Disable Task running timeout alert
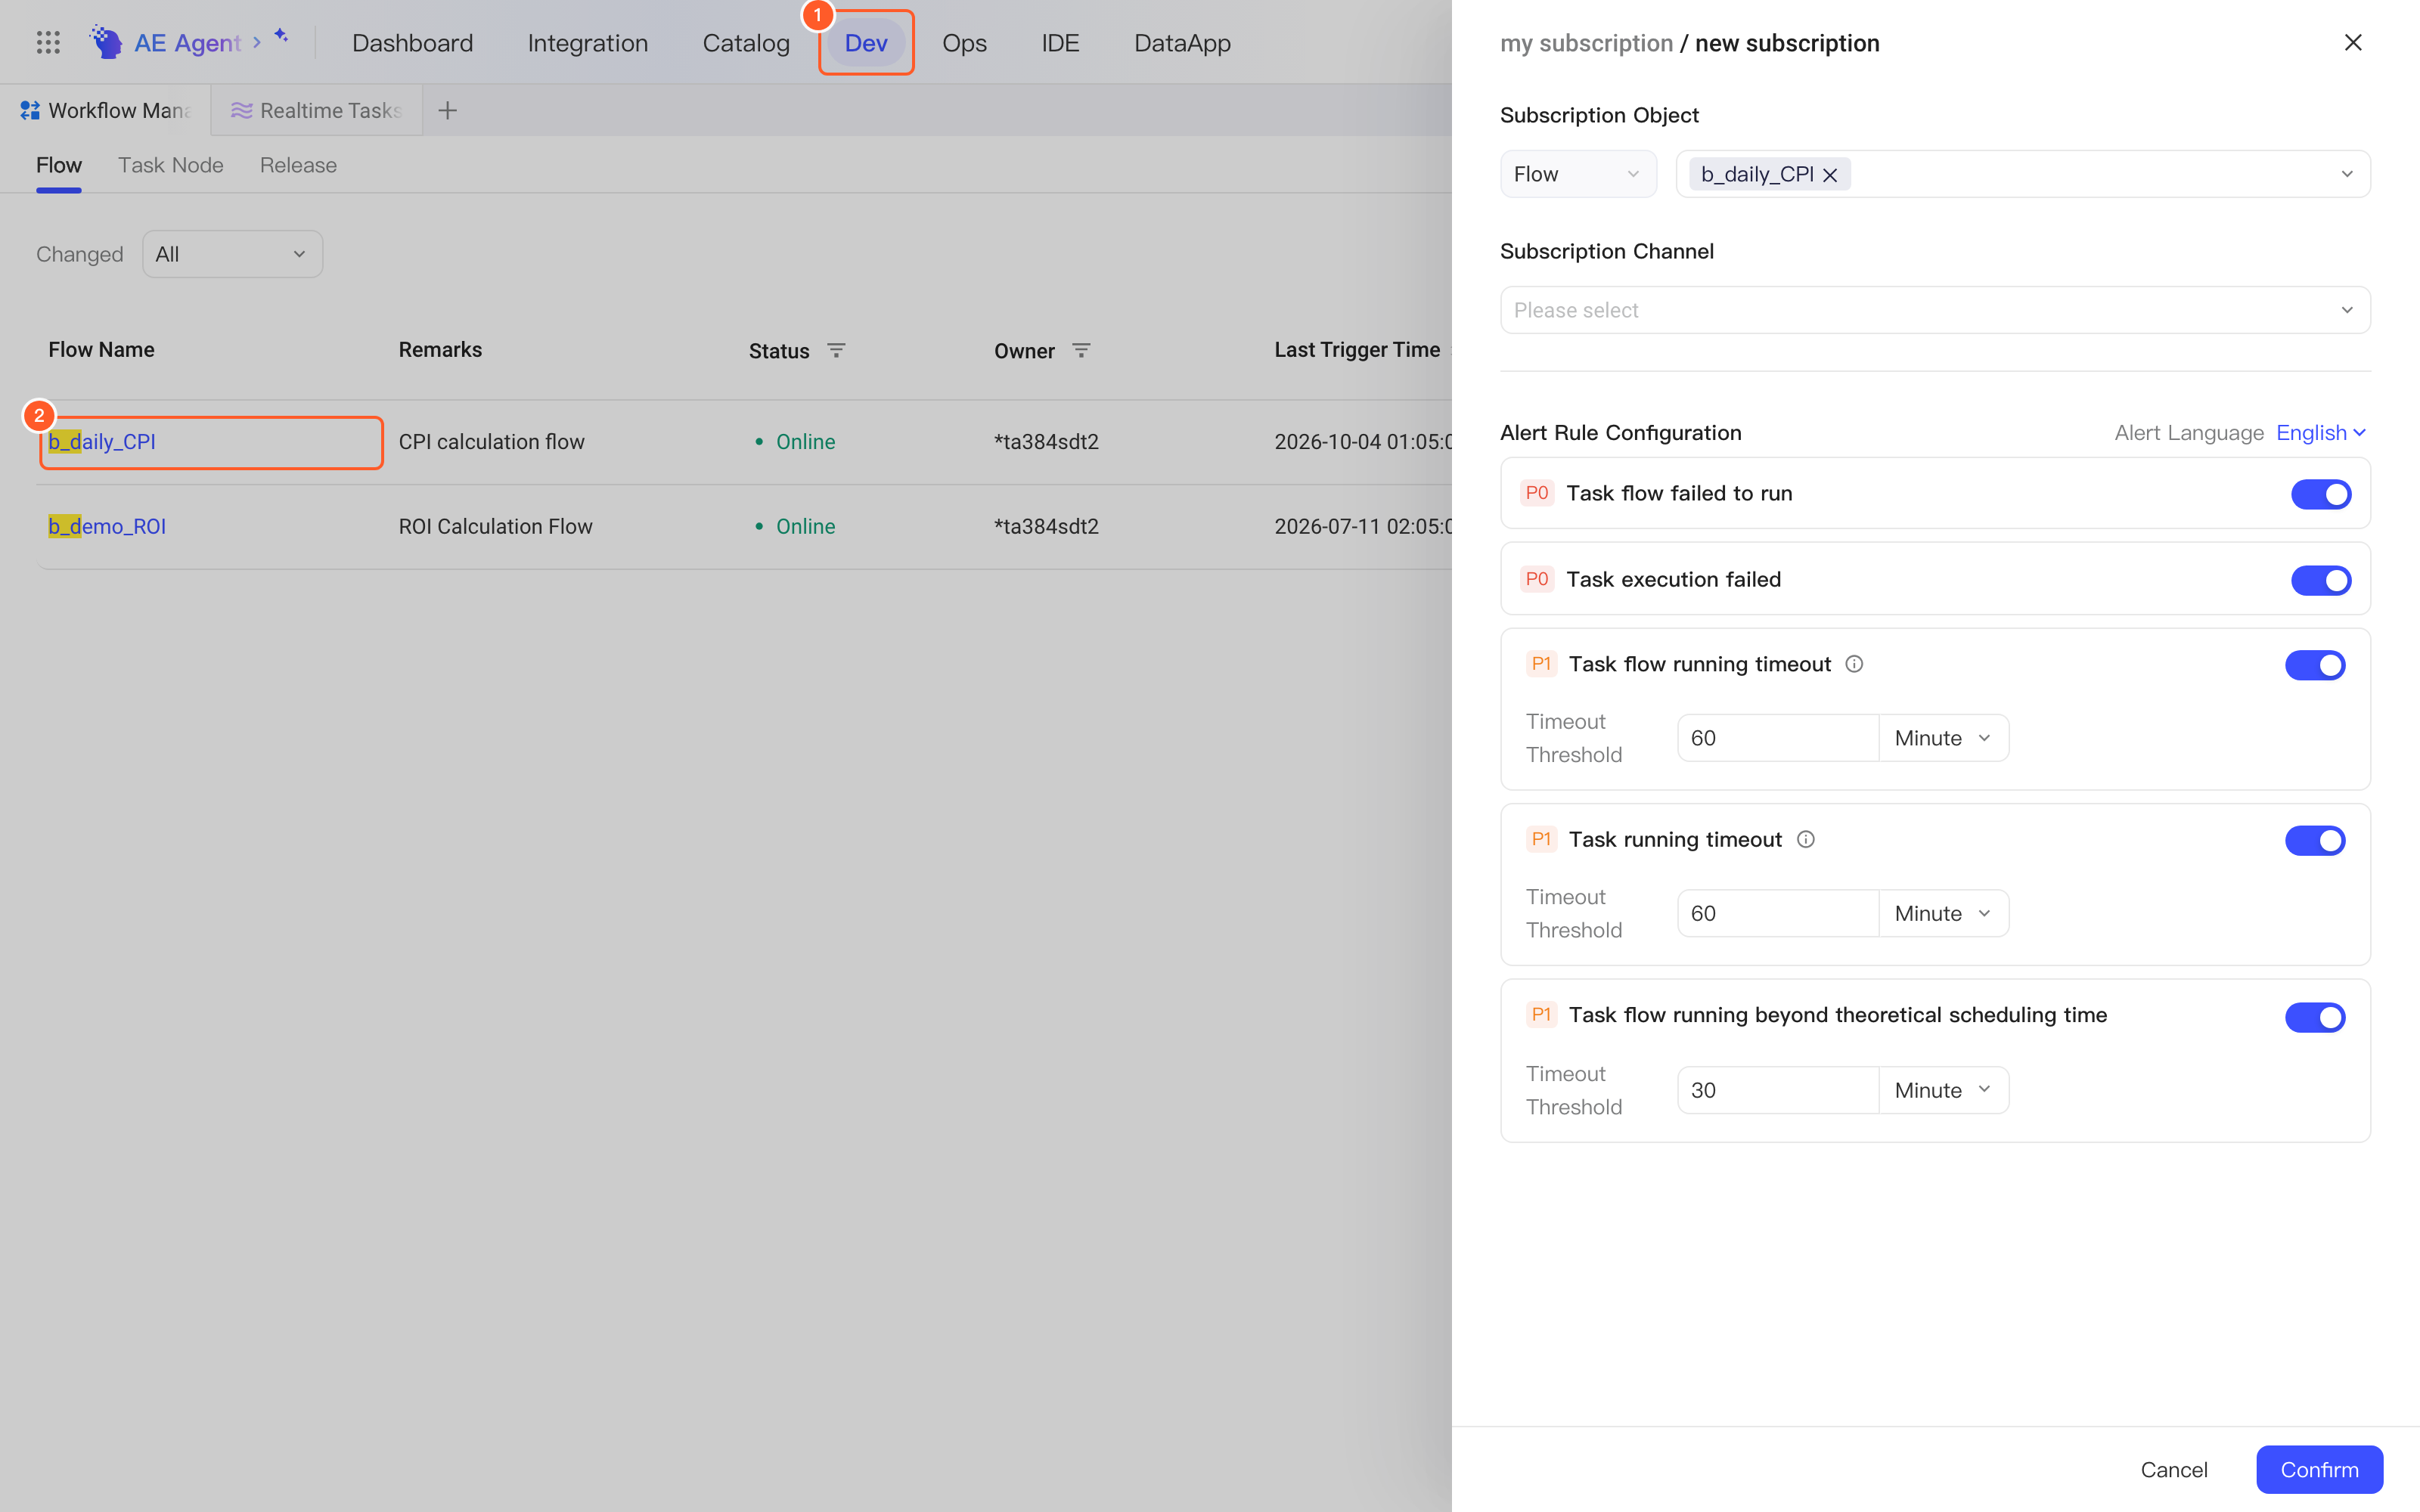Screen dimensions: 2420x1512 click(x=2314, y=841)
